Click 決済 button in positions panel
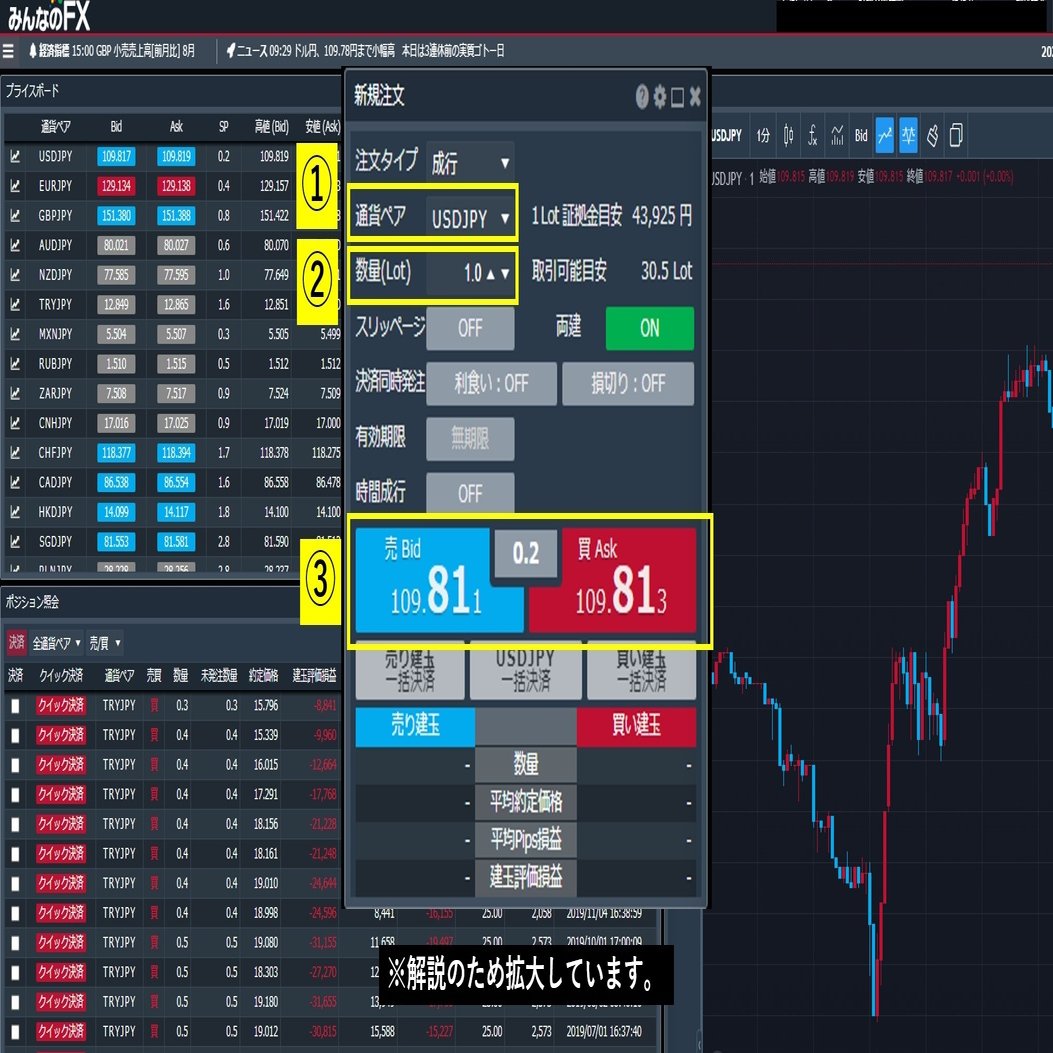1053x1053 pixels. [x=16, y=643]
